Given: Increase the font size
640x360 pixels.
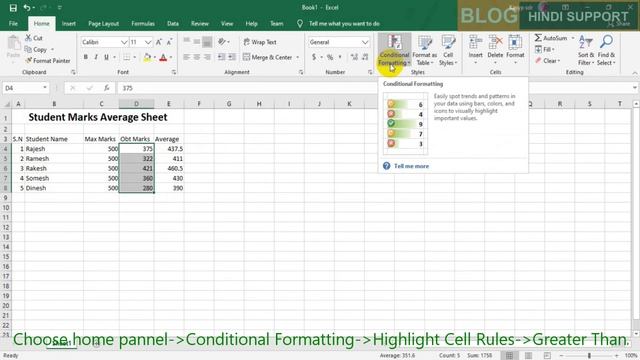Looking at the screenshot, I should [159, 42].
